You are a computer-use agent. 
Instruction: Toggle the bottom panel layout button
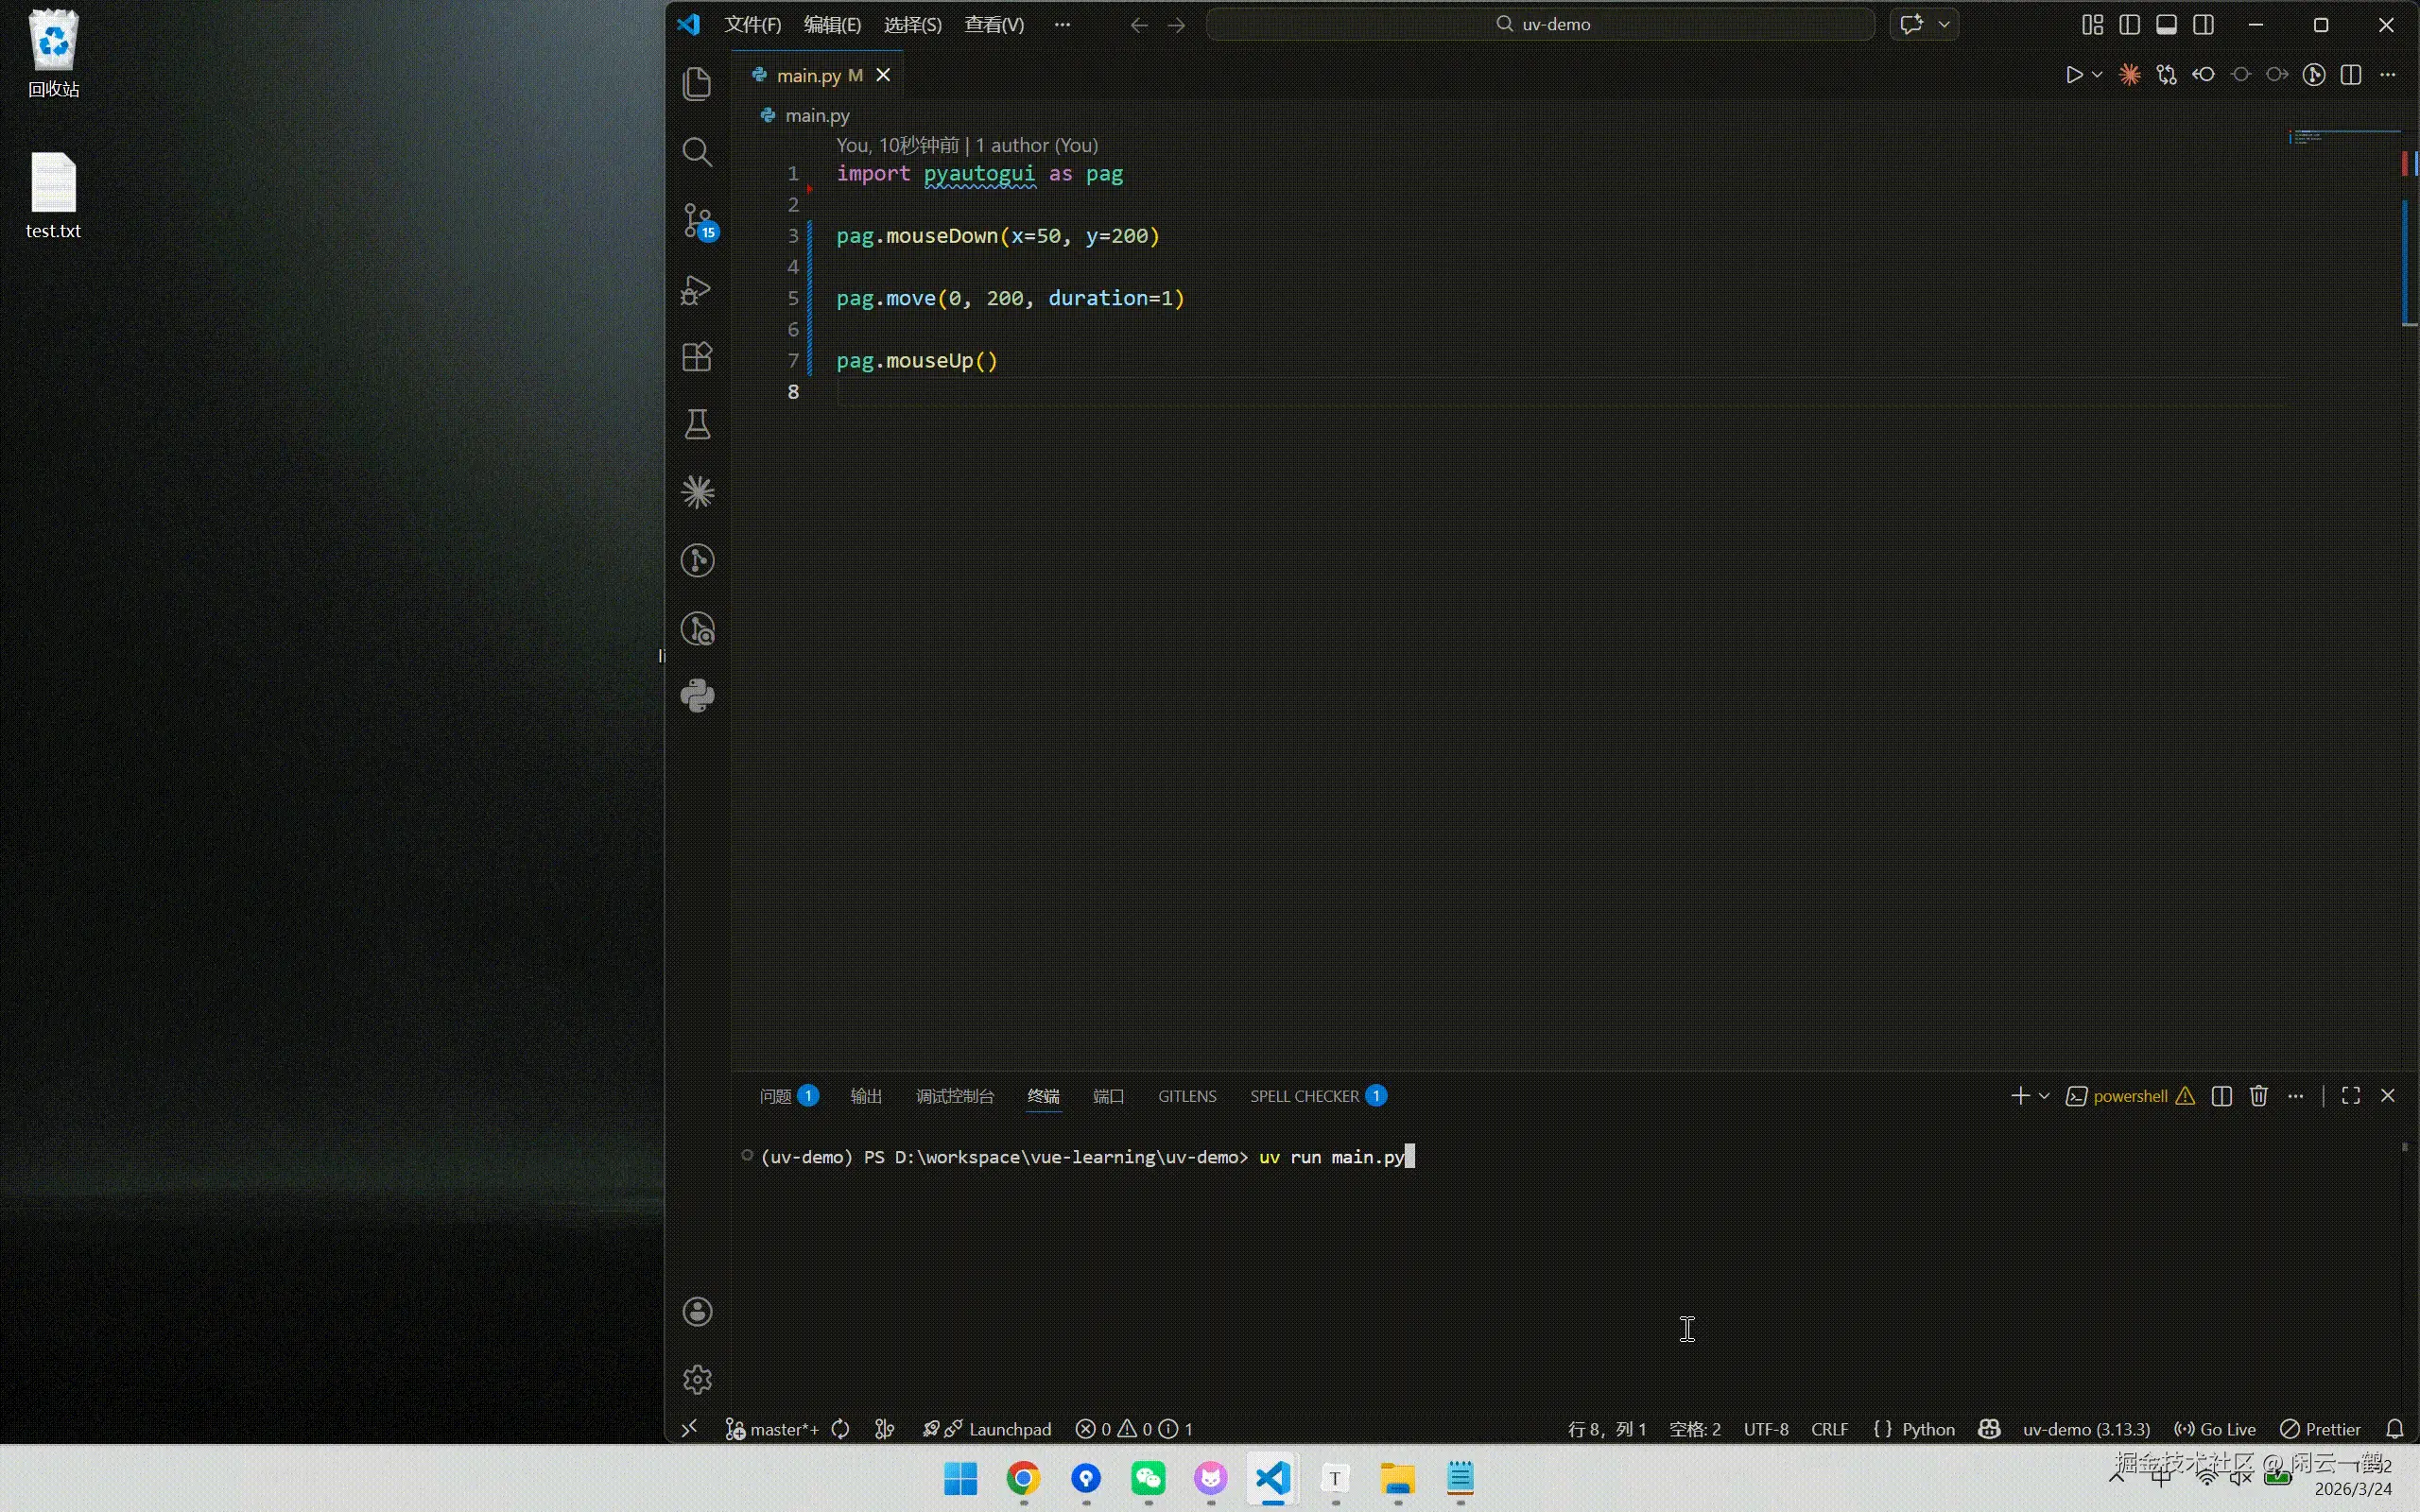2166,25
